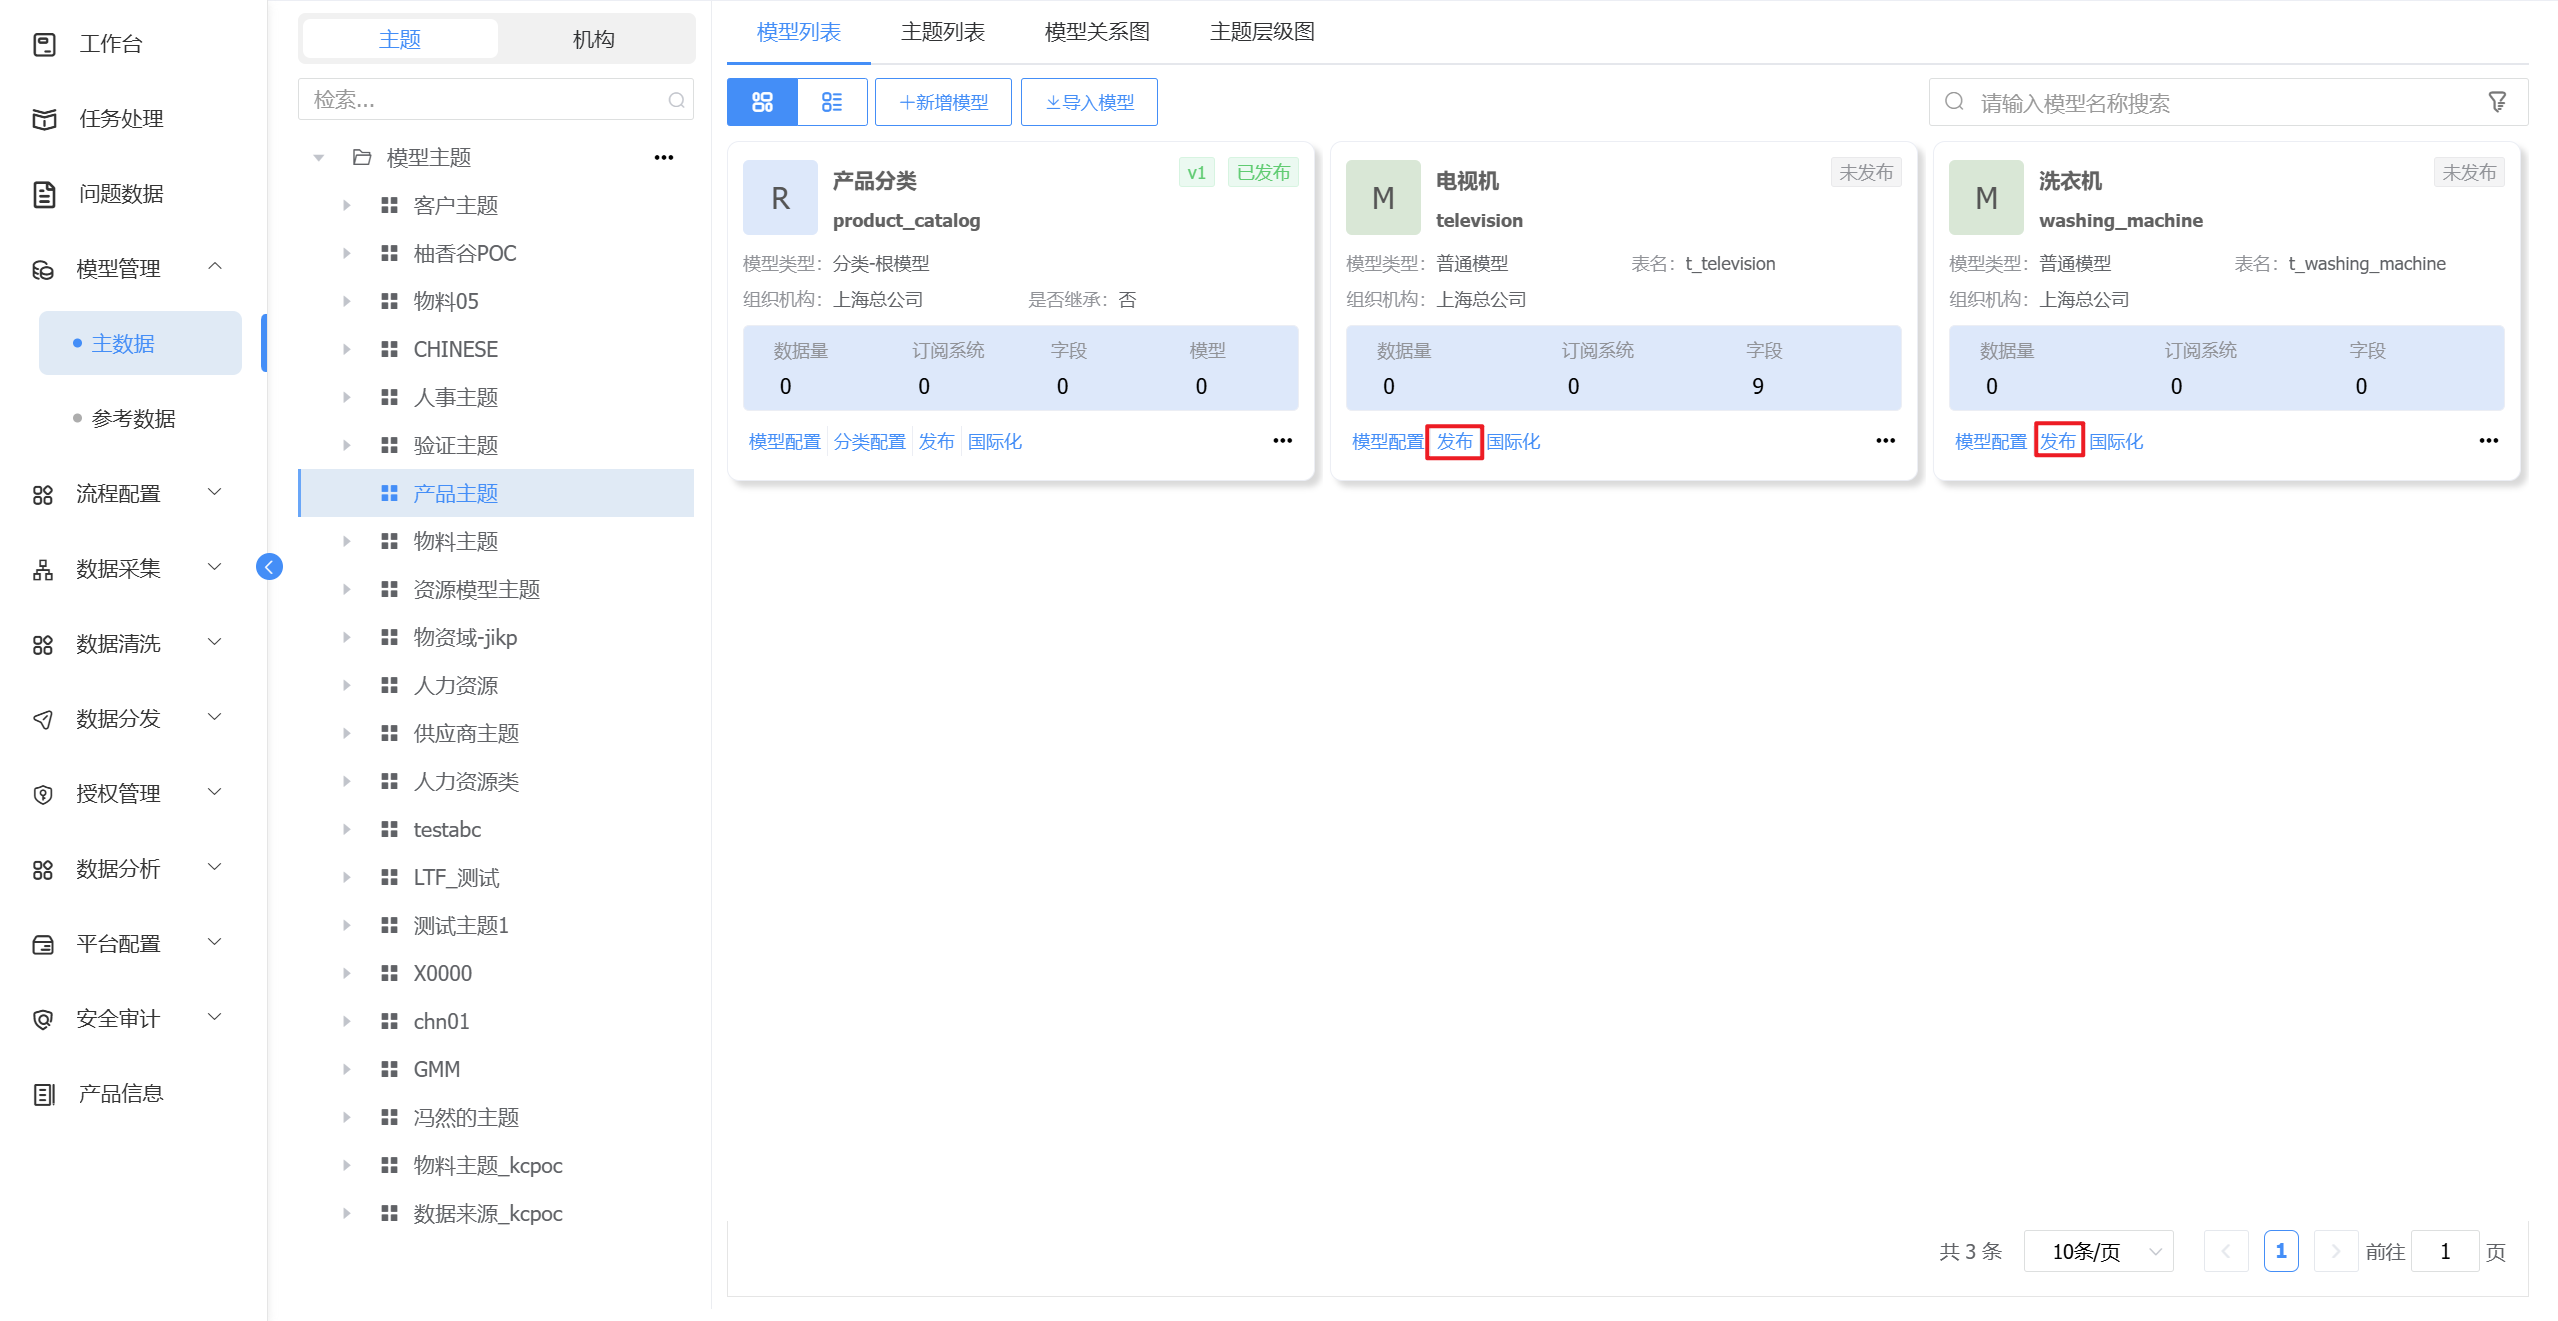Expand the 客户主题 tree node
This screenshot has height=1321, width=2558.
[346, 205]
